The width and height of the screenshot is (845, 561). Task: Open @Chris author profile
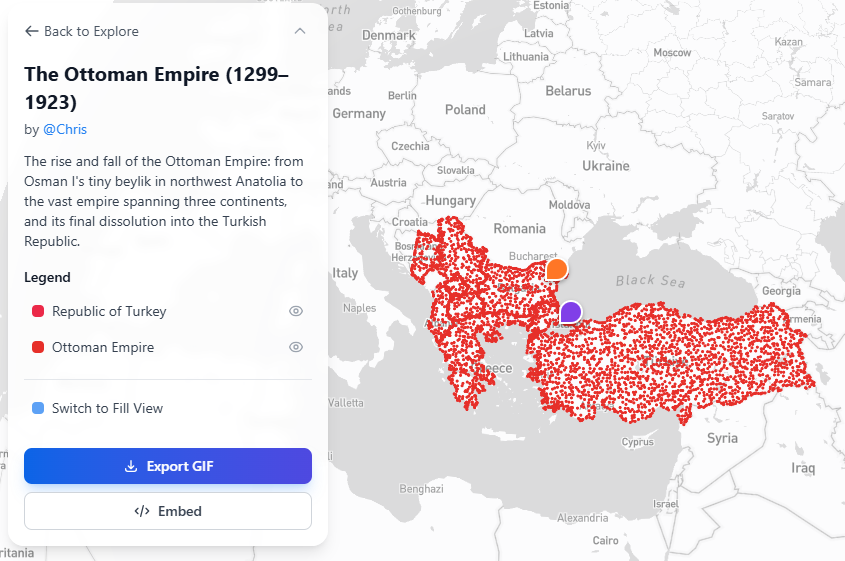[x=65, y=129]
